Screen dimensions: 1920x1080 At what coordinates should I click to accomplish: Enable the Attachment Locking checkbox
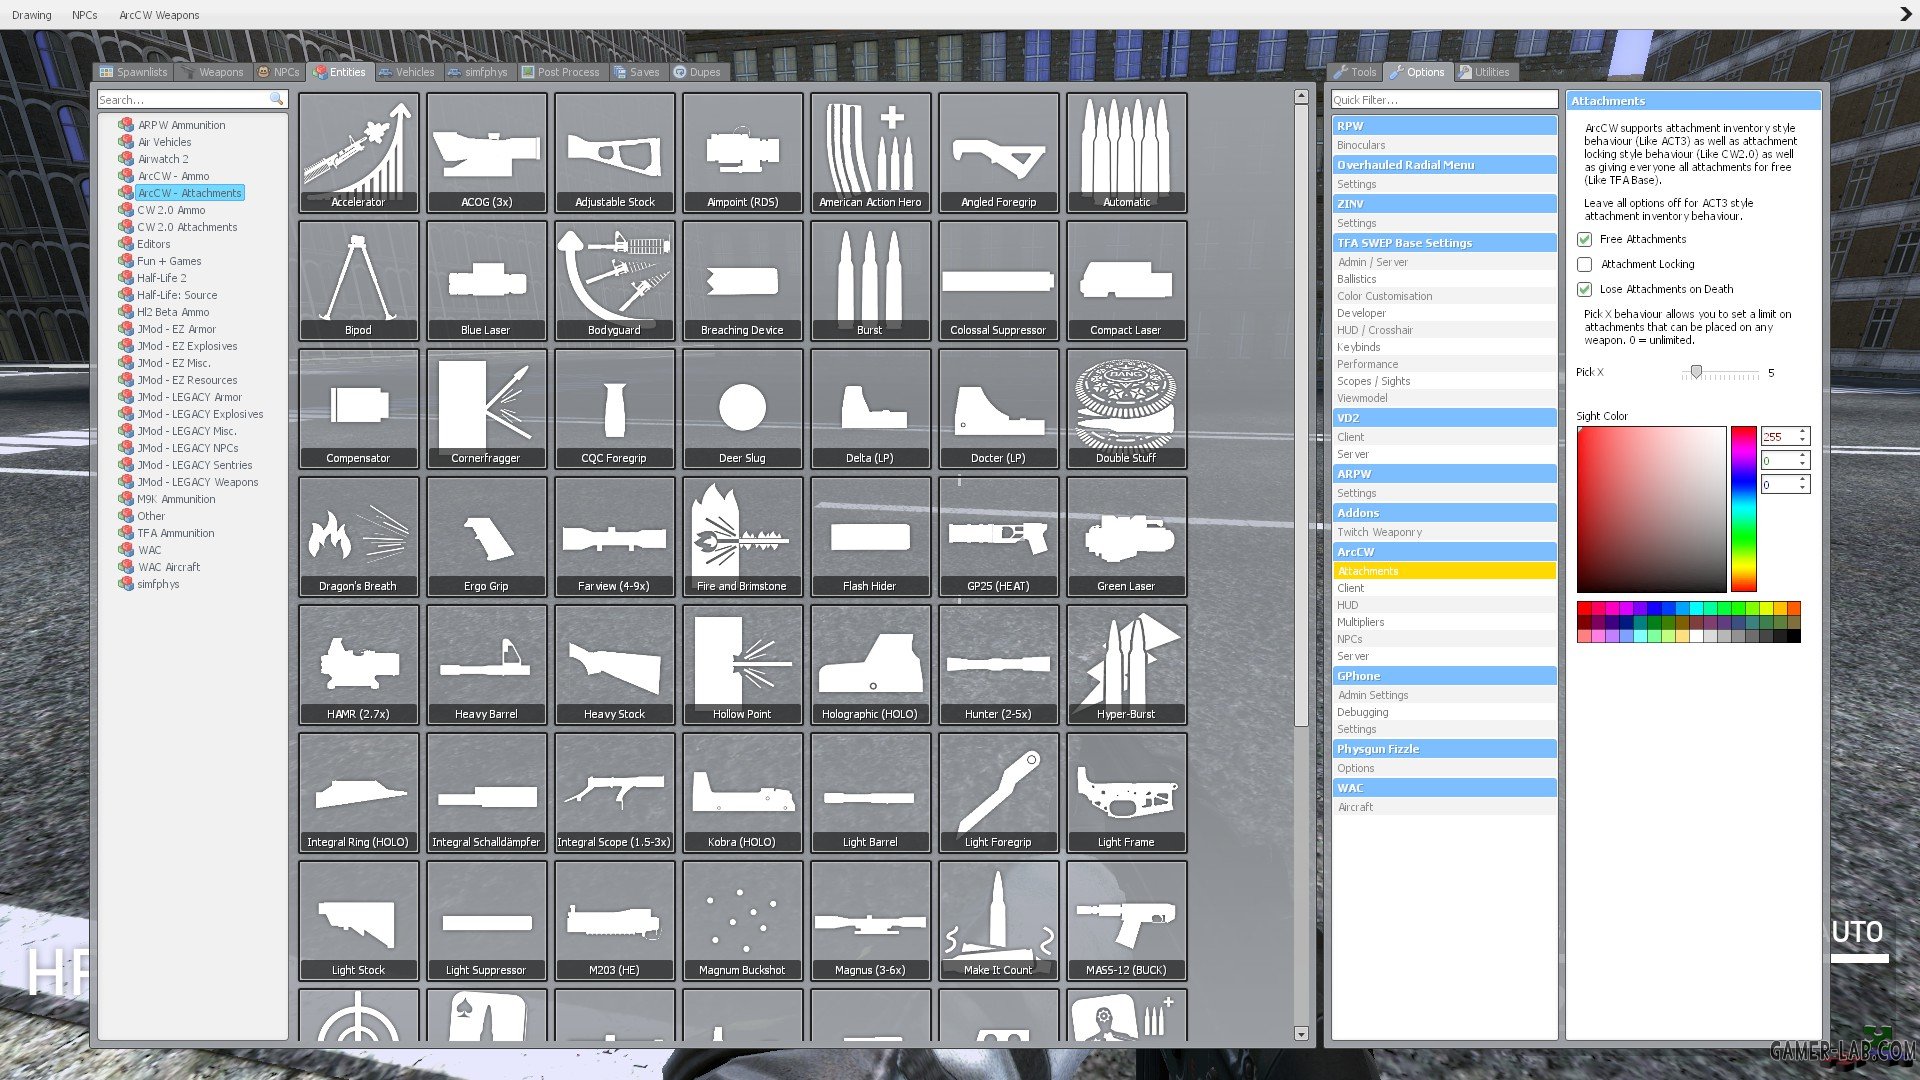(1584, 265)
